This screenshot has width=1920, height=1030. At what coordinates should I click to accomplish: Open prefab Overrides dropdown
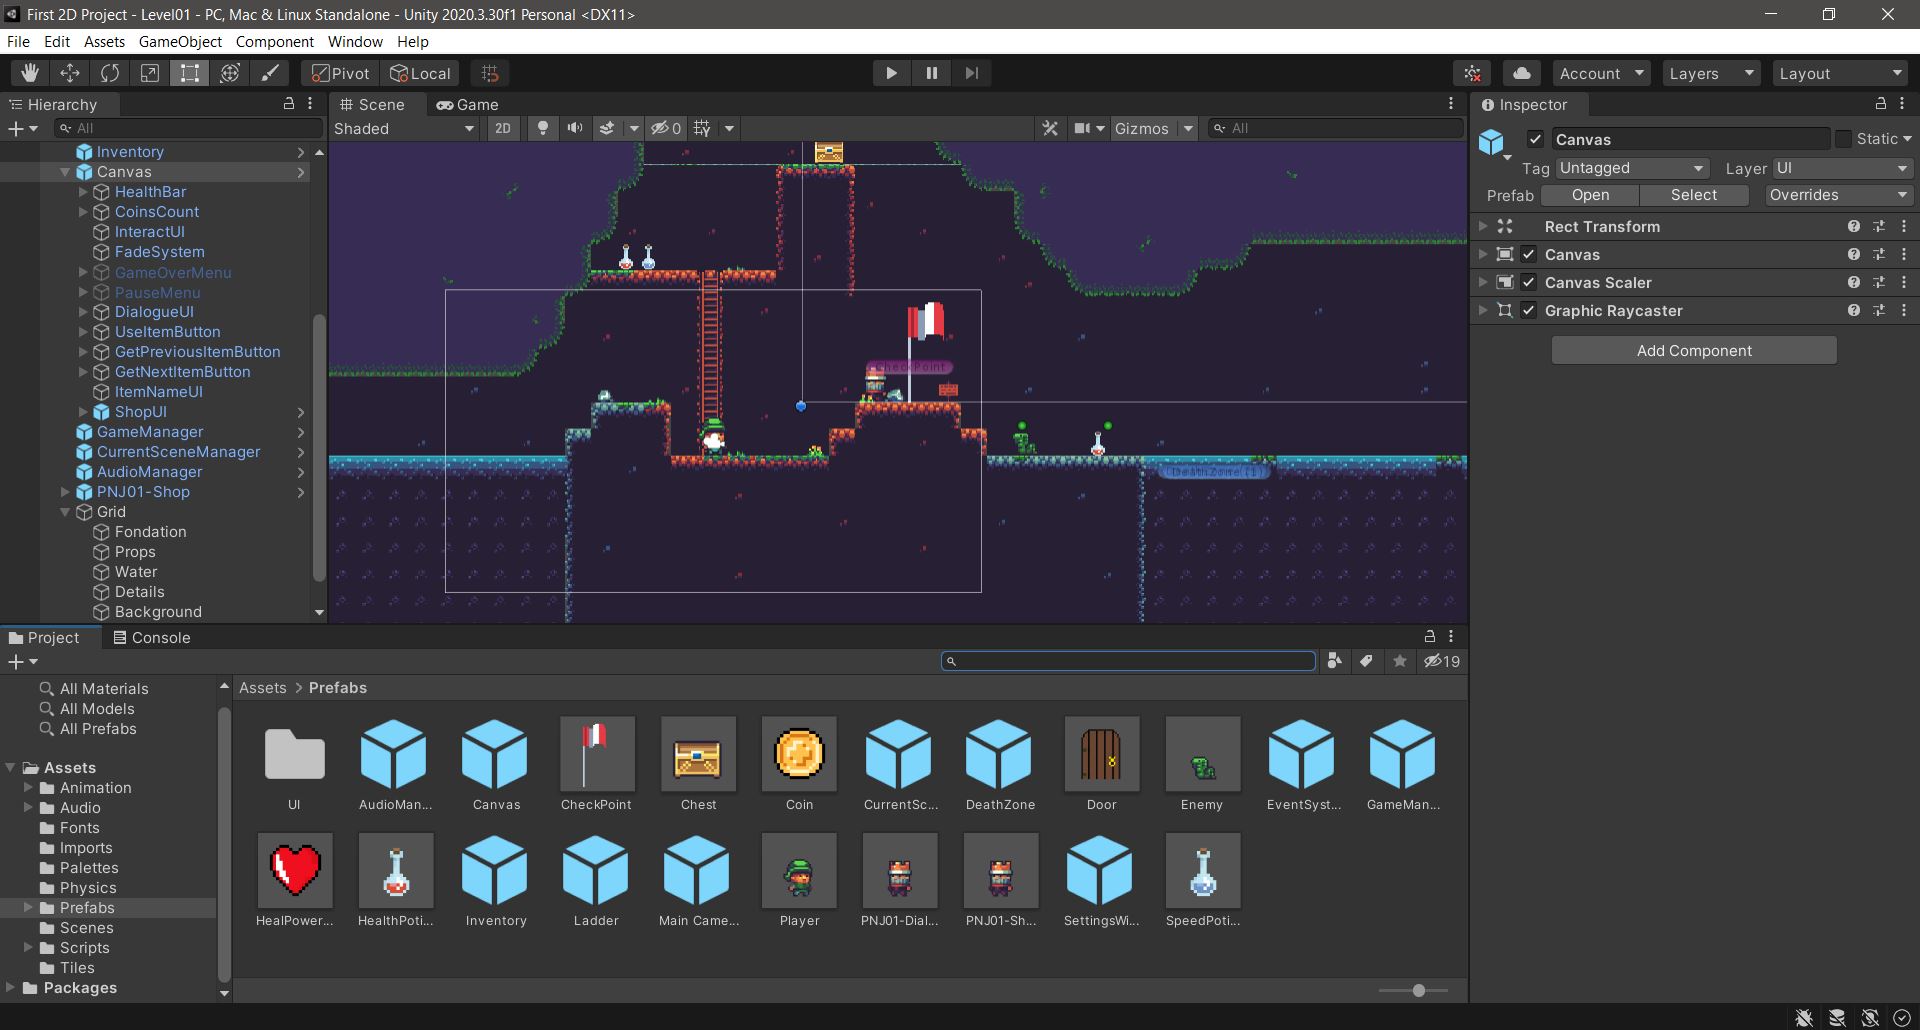click(1839, 195)
